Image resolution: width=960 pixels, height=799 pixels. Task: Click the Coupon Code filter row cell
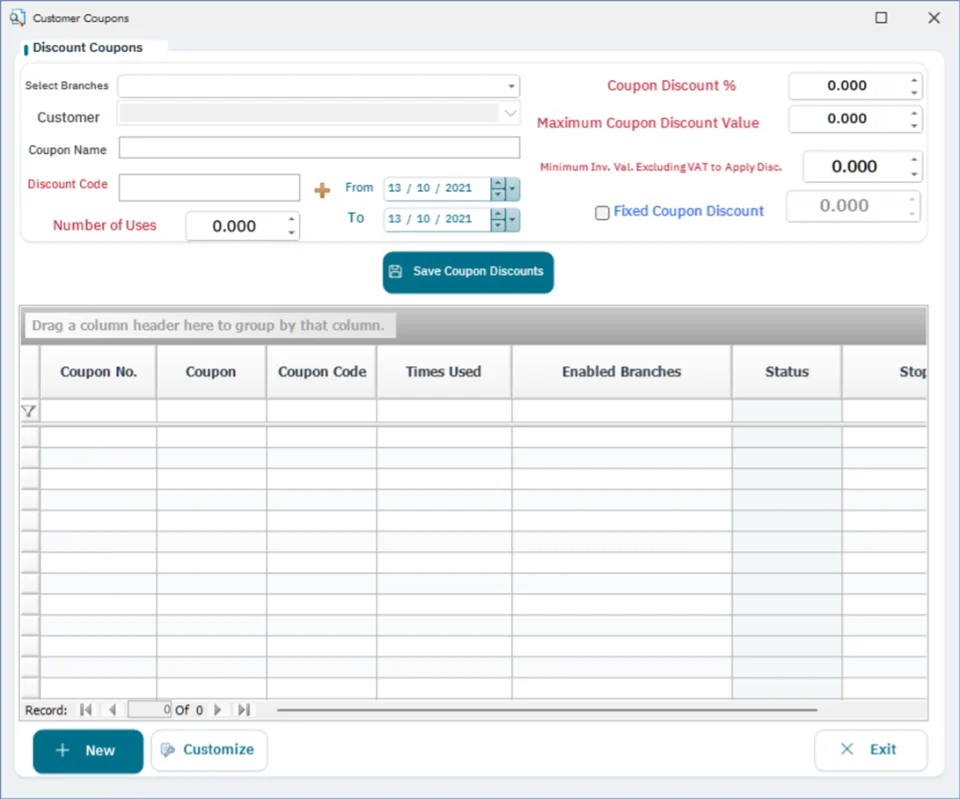coord(321,411)
